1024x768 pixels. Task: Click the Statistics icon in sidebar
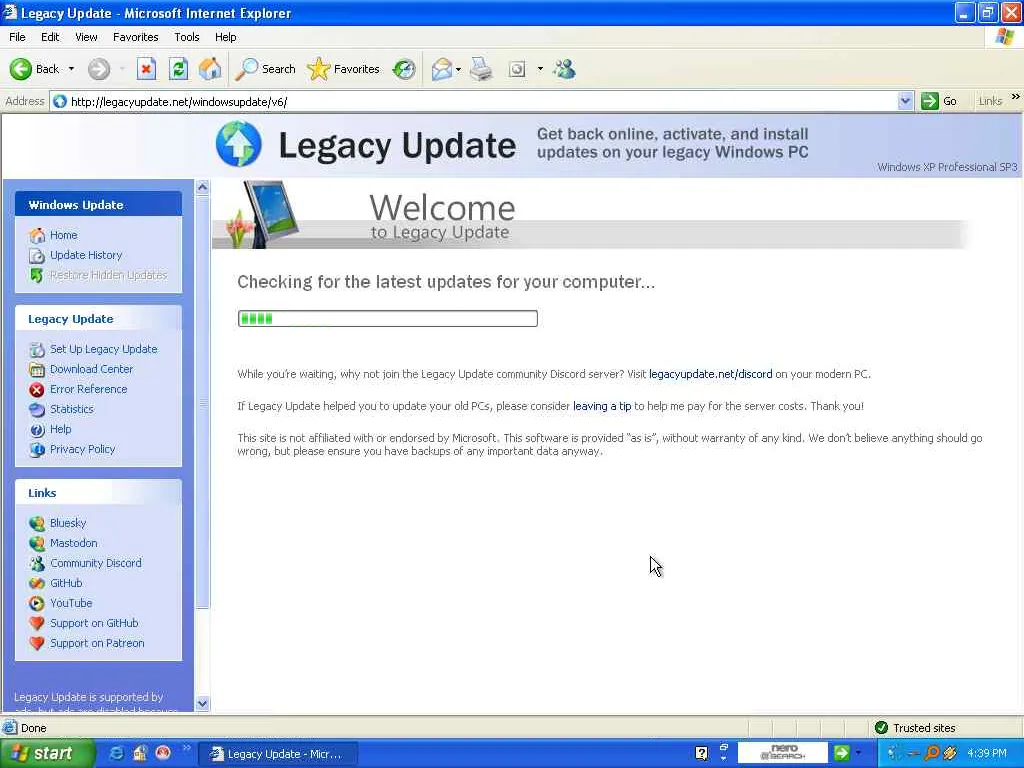click(x=37, y=409)
